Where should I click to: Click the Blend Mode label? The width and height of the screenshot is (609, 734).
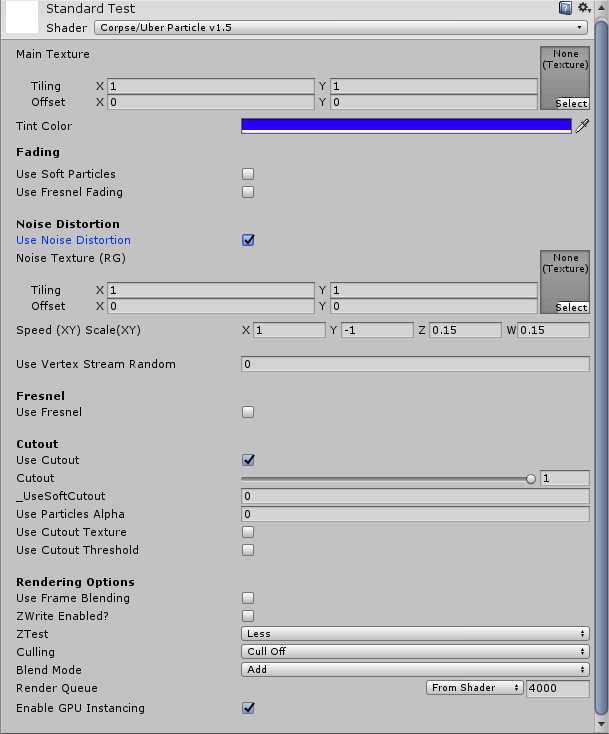point(49,670)
